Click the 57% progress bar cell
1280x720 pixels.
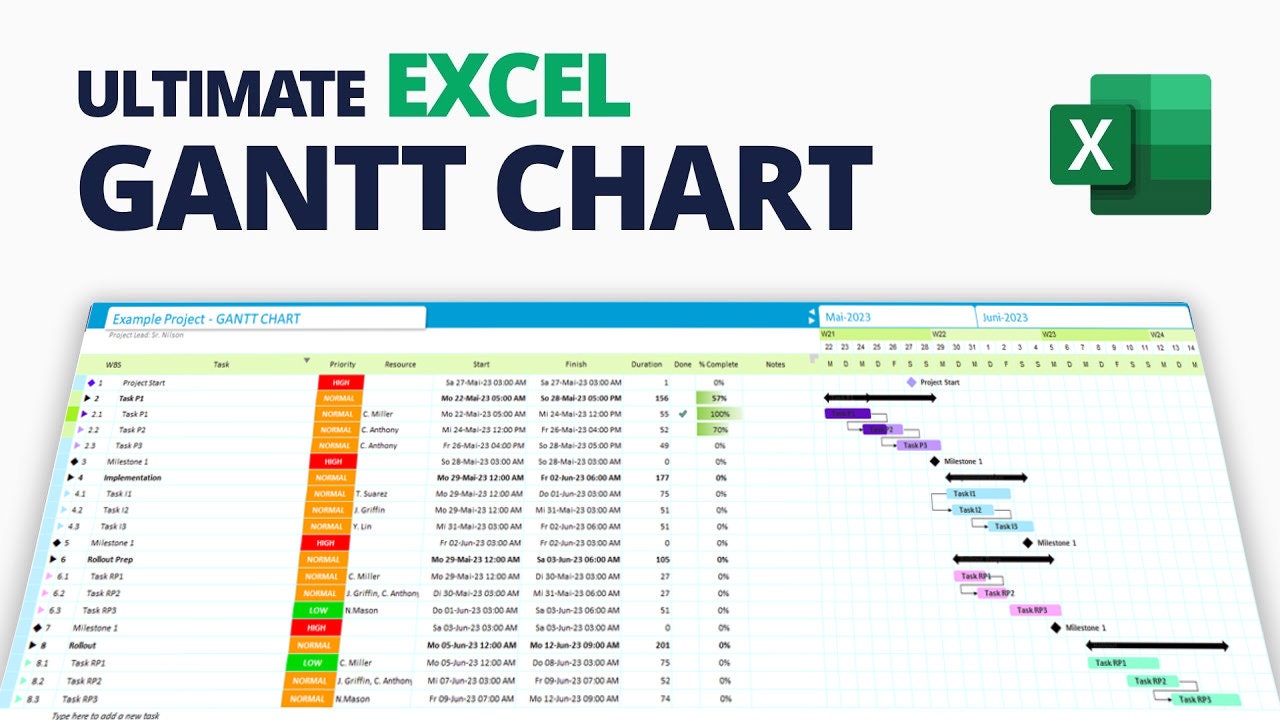(x=719, y=398)
